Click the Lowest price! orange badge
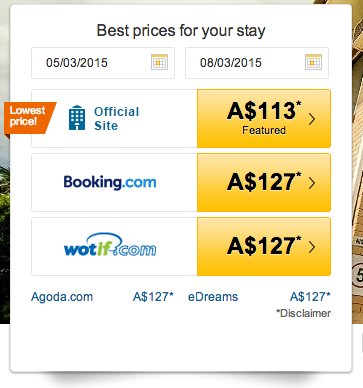 click(29, 118)
